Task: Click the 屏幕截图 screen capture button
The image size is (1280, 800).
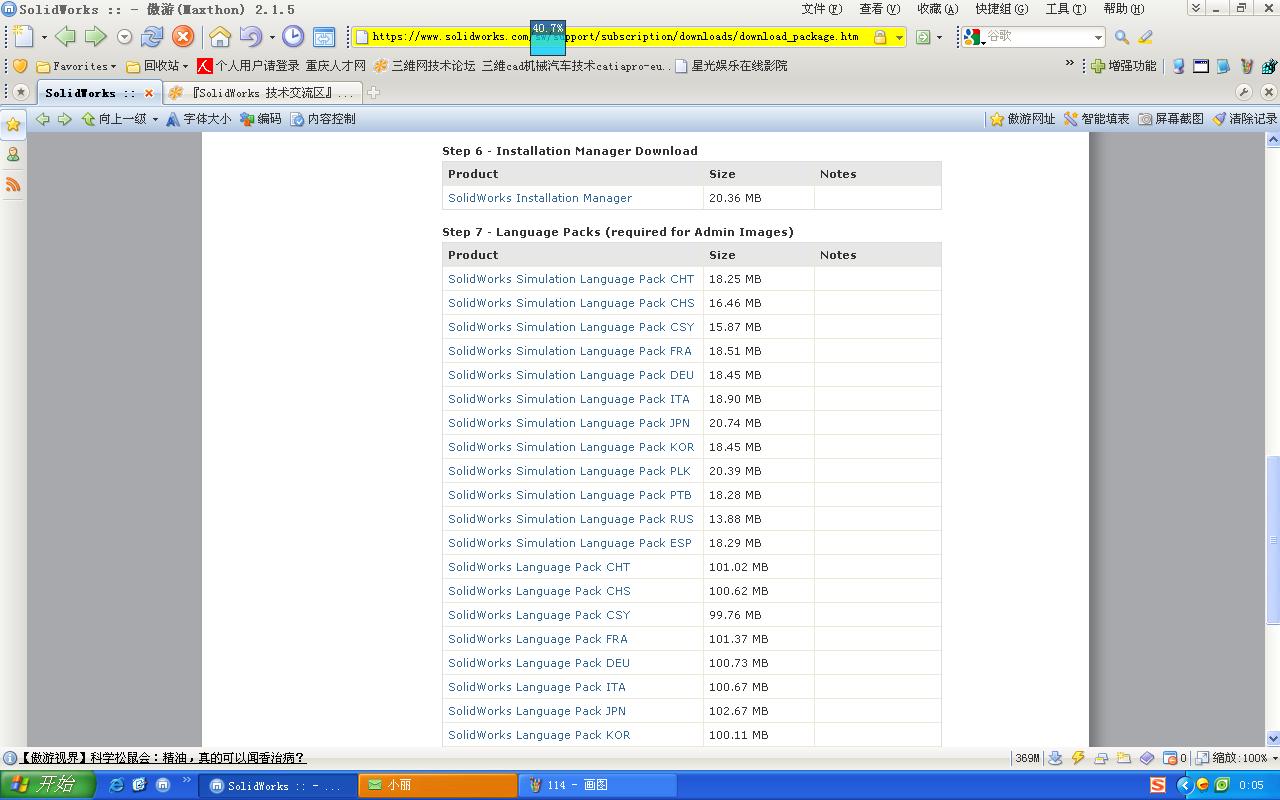Action: click(1170, 119)
